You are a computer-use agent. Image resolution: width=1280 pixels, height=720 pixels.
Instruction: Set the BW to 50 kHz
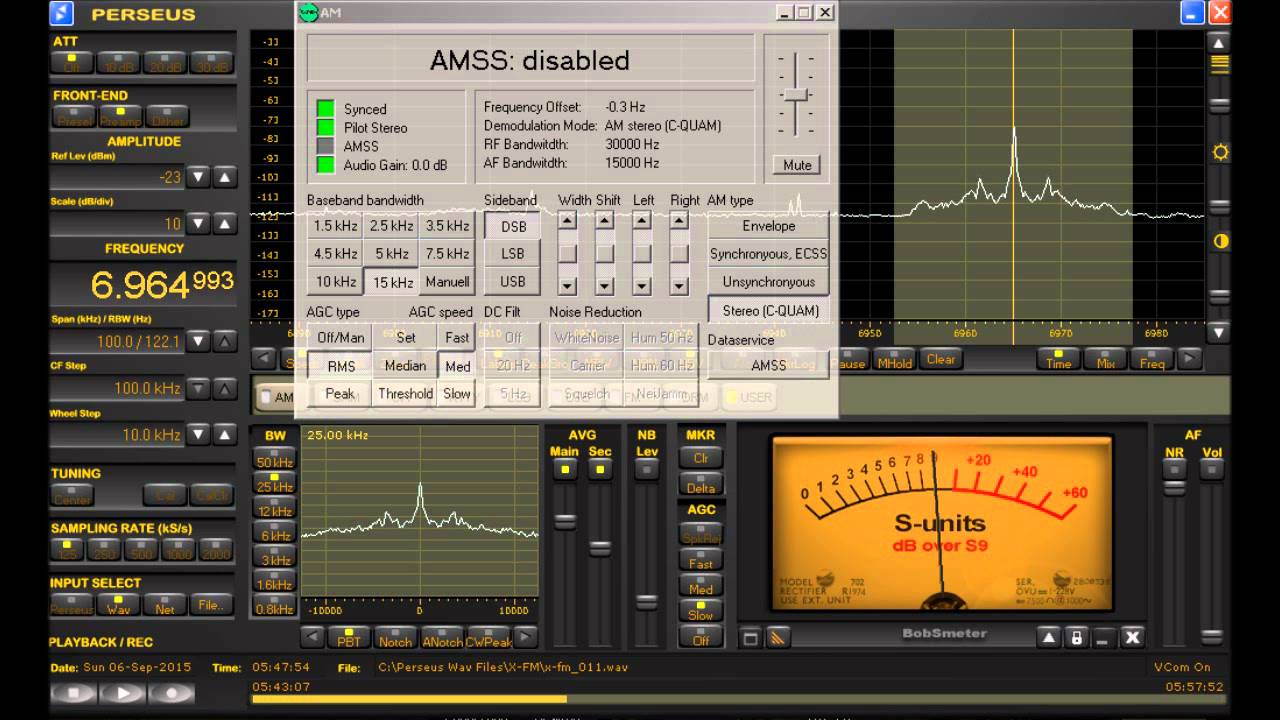click(x=274, y=460)
